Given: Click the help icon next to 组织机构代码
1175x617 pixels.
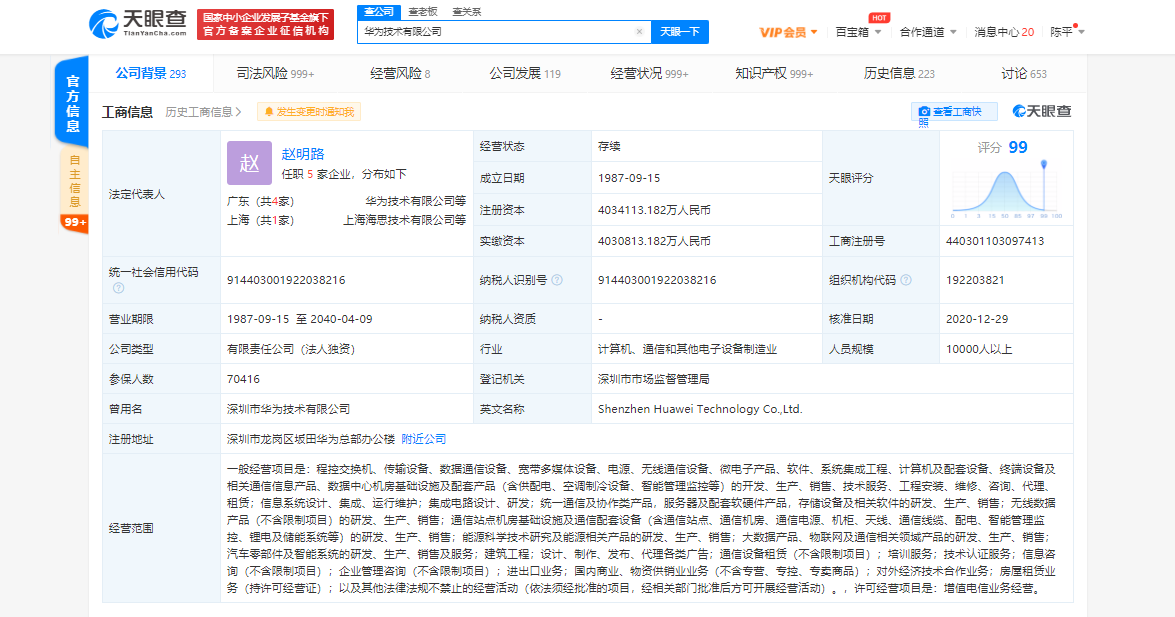Looking at the screenshot, I should 906,280.
